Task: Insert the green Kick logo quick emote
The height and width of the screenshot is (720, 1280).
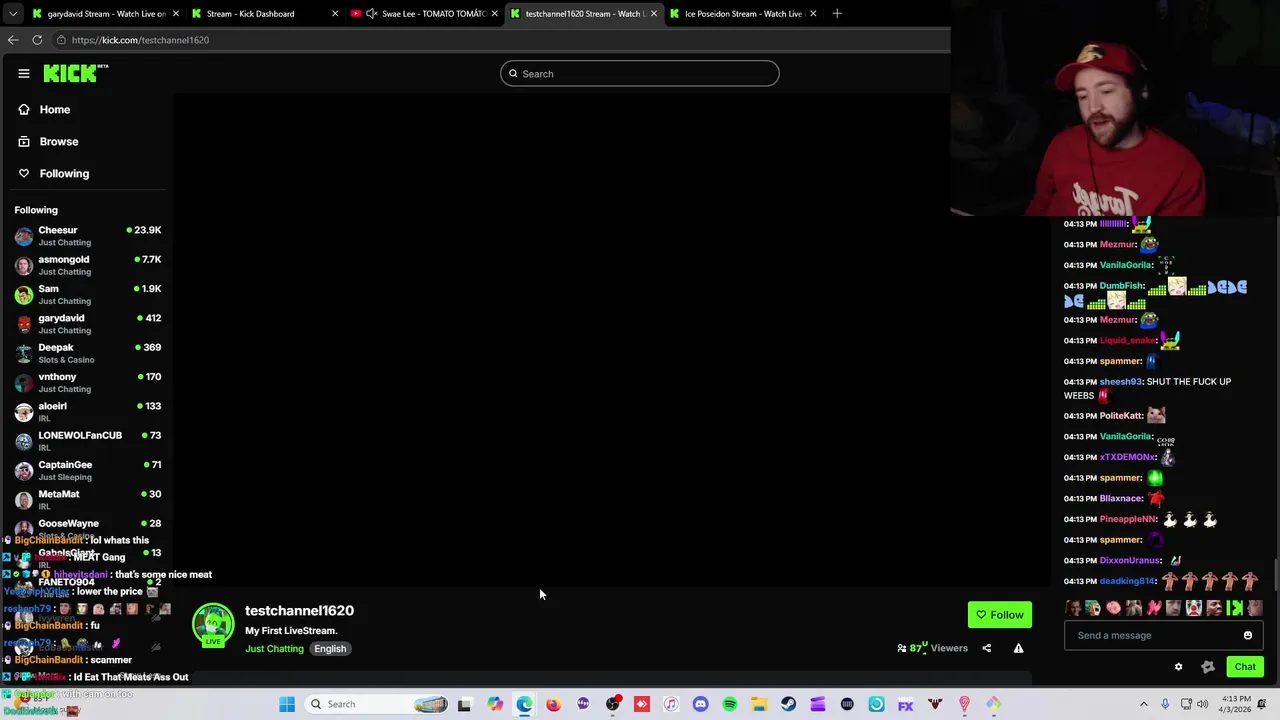Action: [x=1235, y=607]
